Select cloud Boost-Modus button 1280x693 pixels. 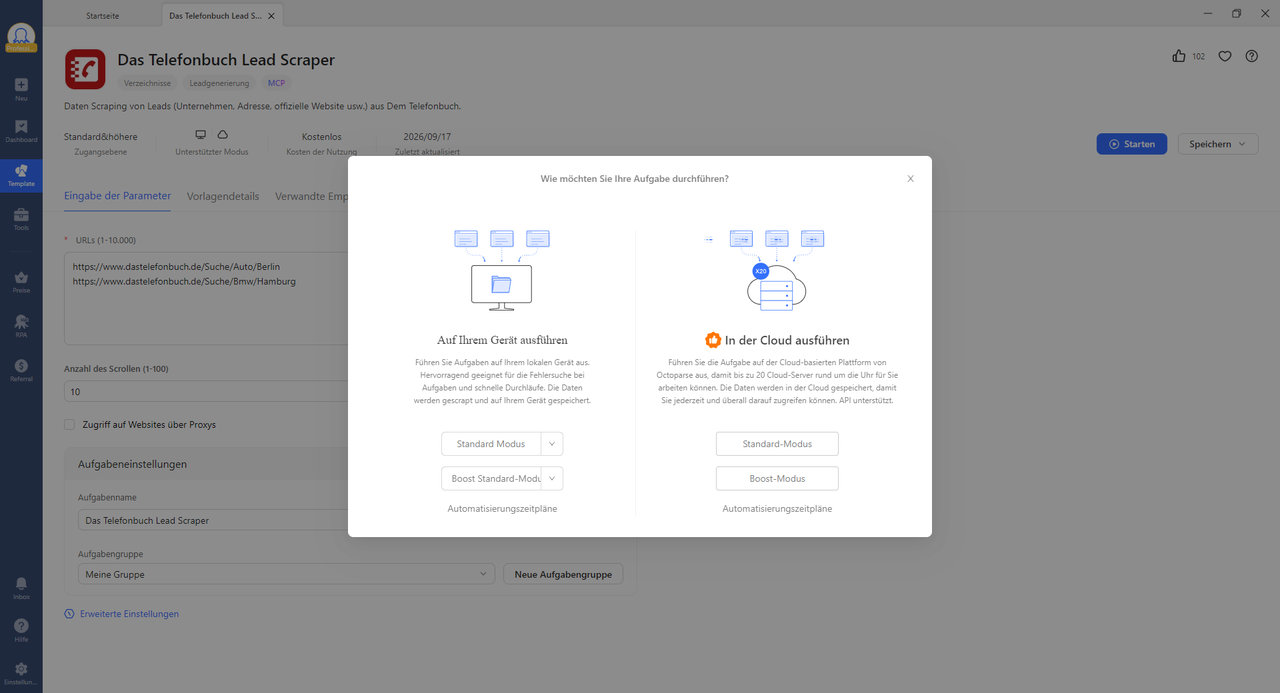click(777, 479)
